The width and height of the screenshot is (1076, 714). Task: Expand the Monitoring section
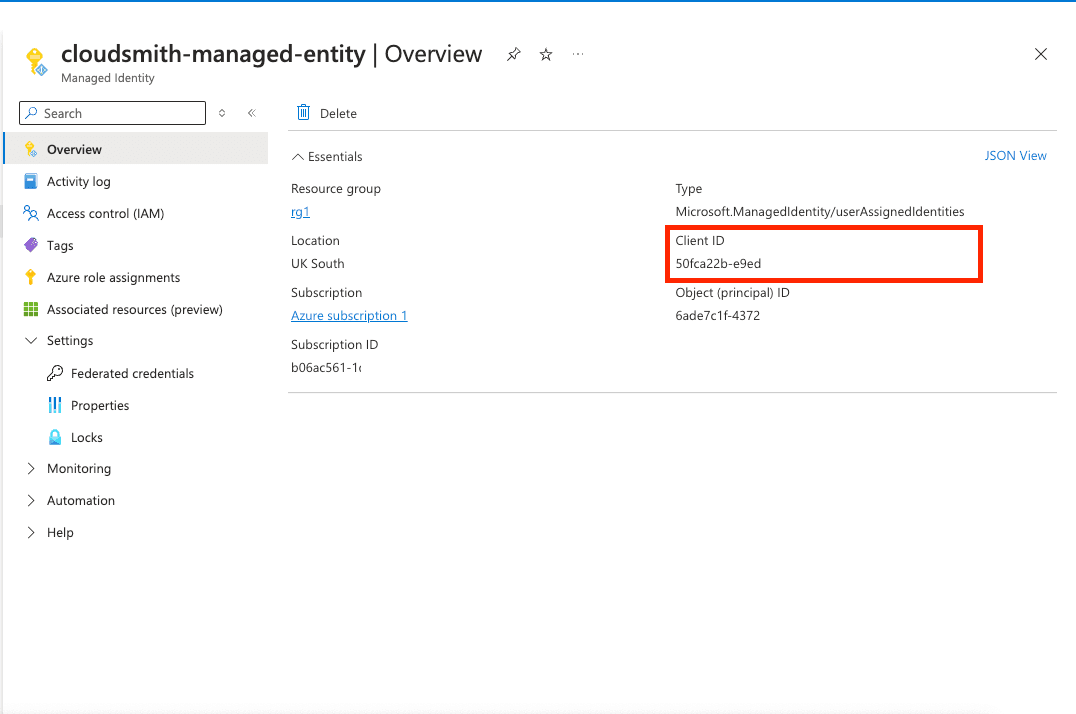30,469
